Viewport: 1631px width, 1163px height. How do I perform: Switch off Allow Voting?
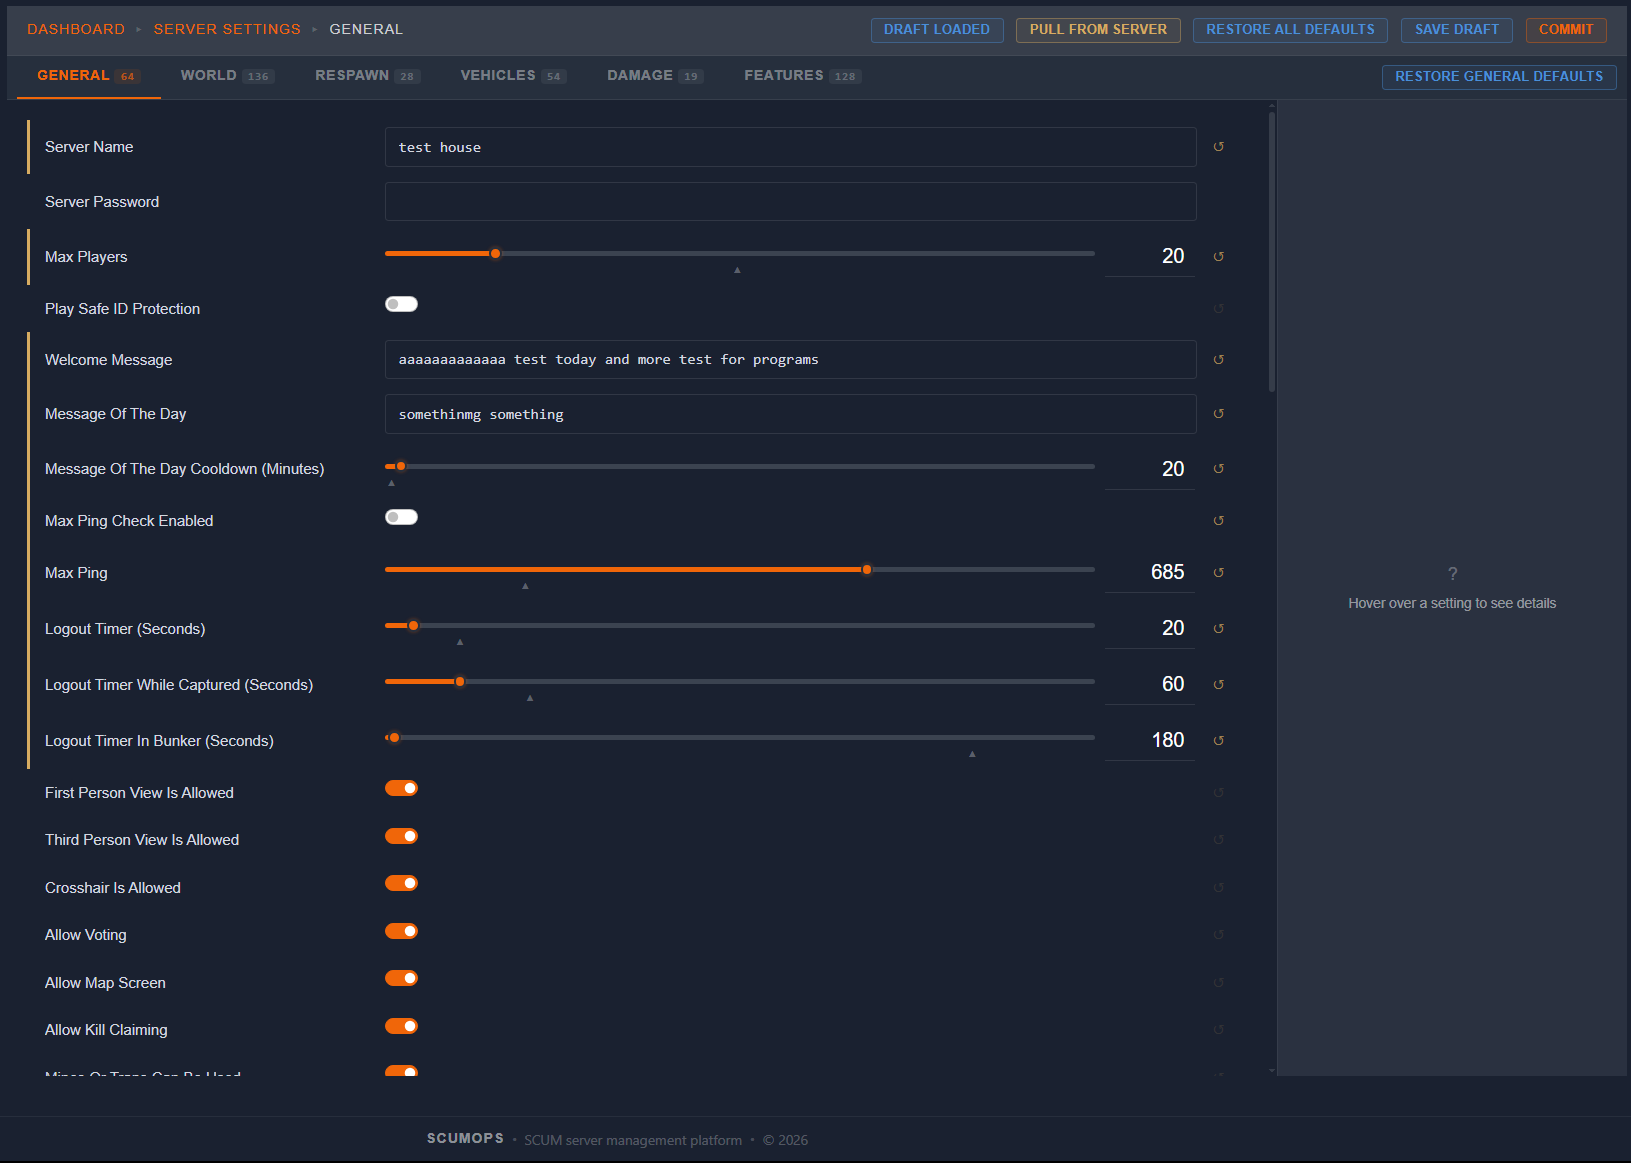click(401, 931)
